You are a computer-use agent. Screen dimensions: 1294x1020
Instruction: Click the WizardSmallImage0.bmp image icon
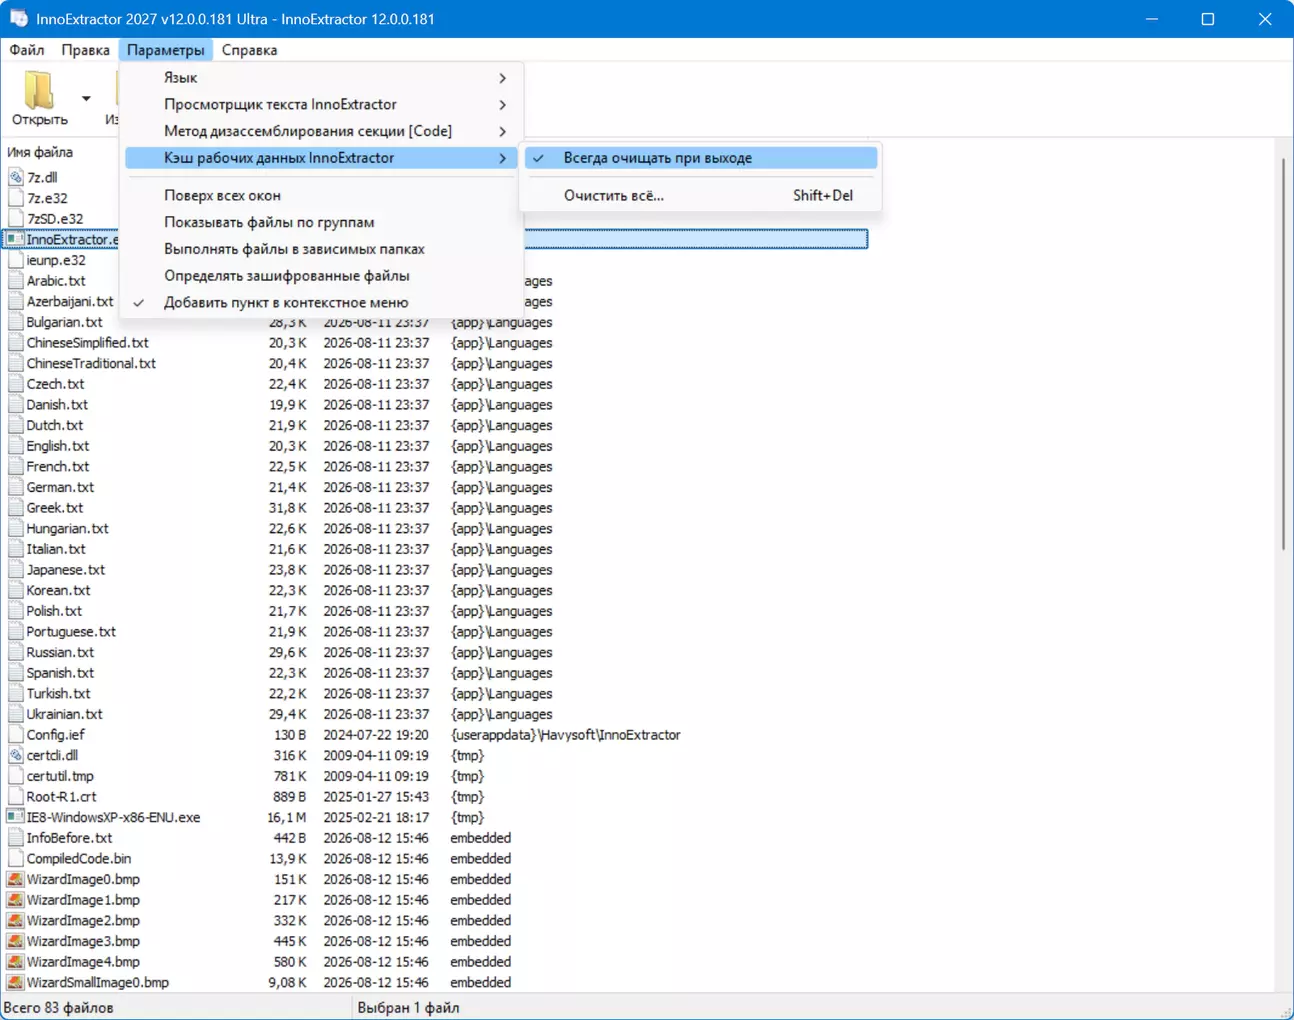[x=15, y=982]
